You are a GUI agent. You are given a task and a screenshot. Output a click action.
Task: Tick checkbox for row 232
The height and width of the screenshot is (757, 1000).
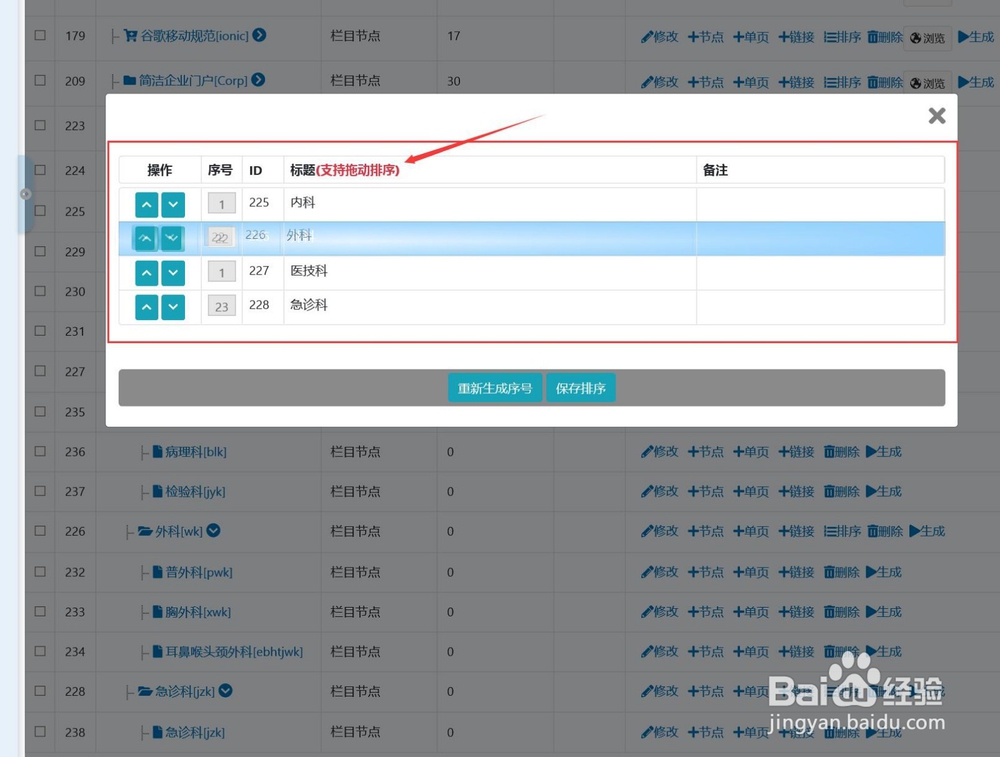pyautogui.click(x=40, y=571)
